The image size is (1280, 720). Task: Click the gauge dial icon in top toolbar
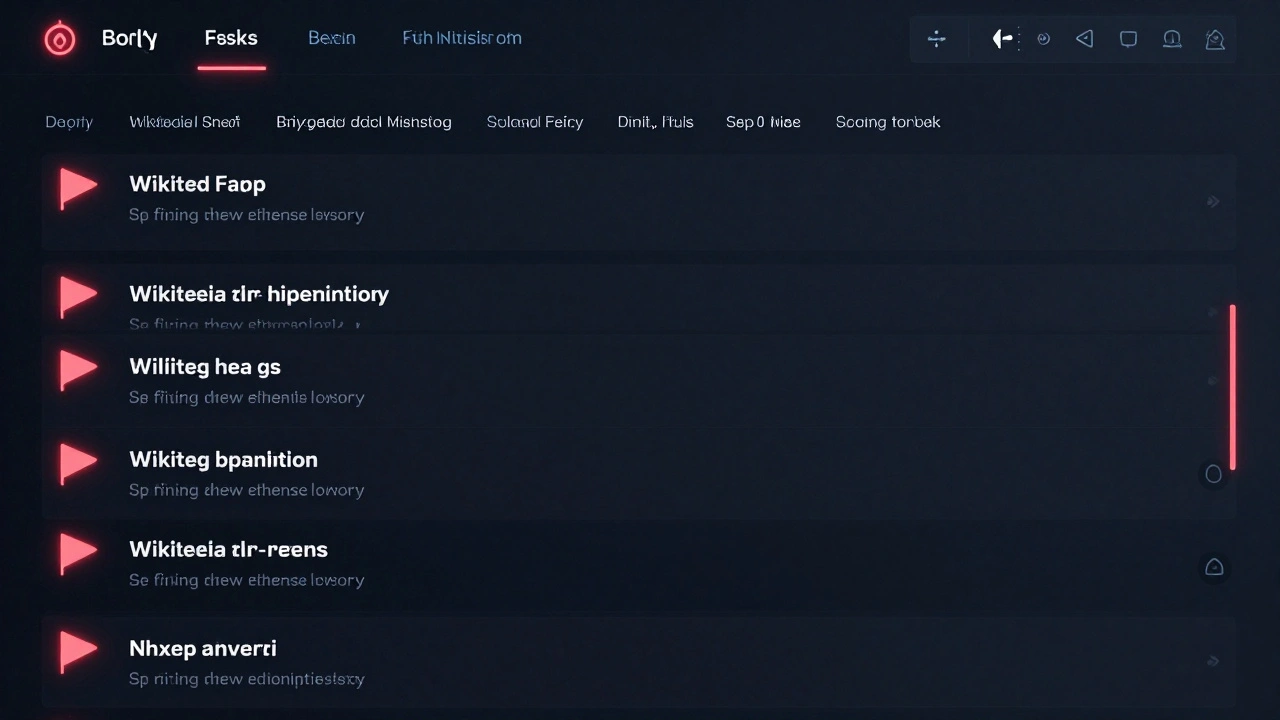coord(1171,39)
